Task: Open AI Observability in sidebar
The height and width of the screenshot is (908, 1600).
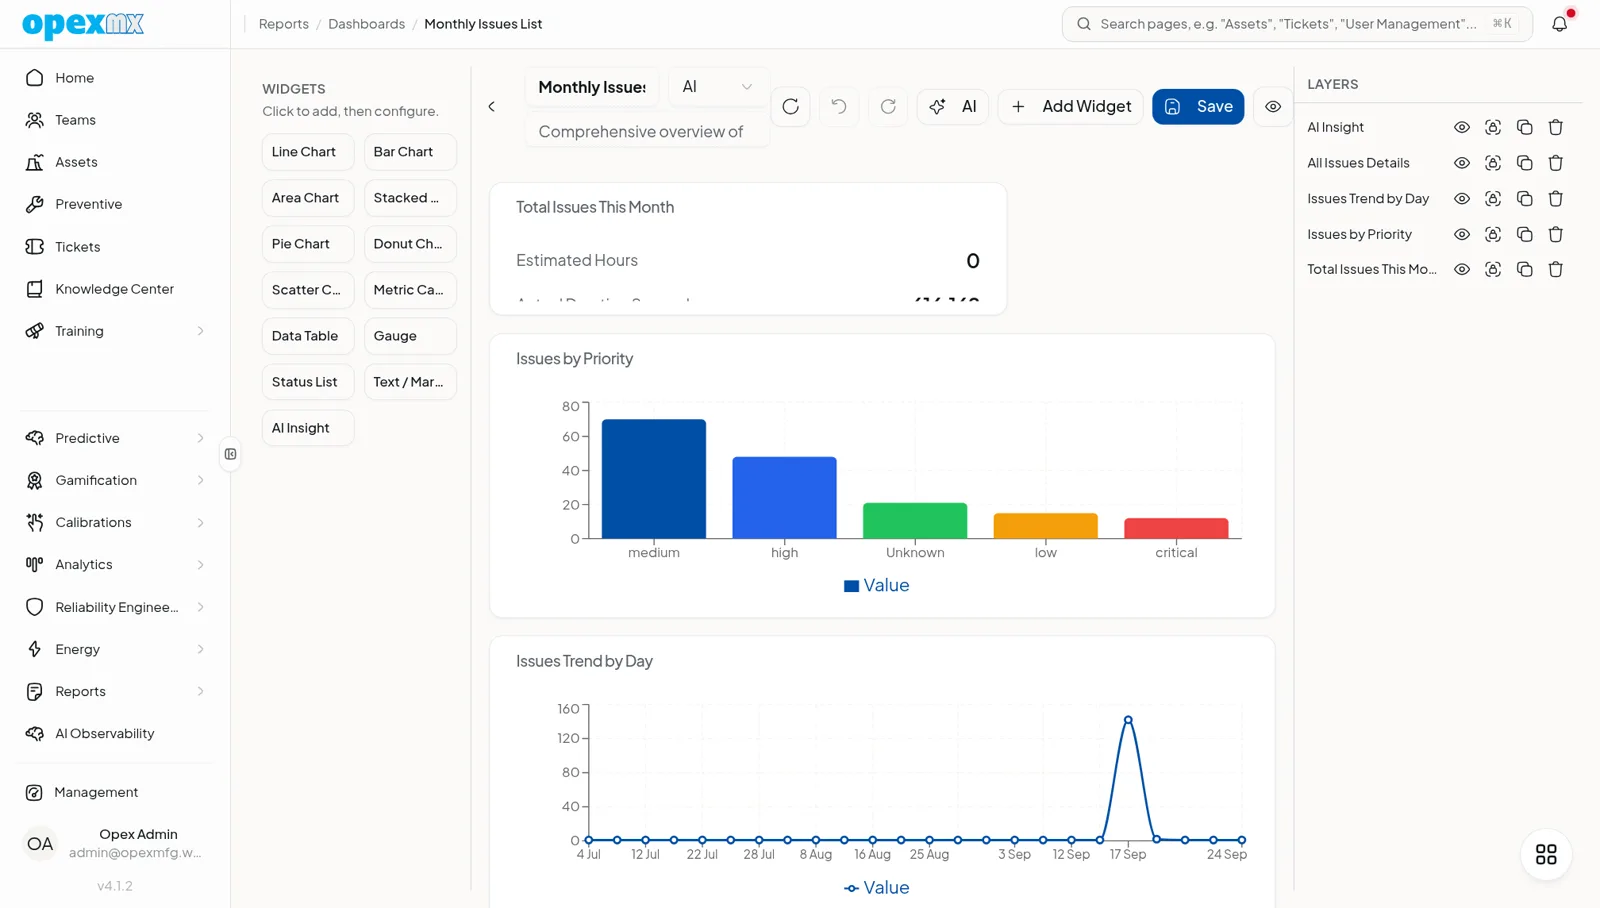Action: tap(115, 733)
